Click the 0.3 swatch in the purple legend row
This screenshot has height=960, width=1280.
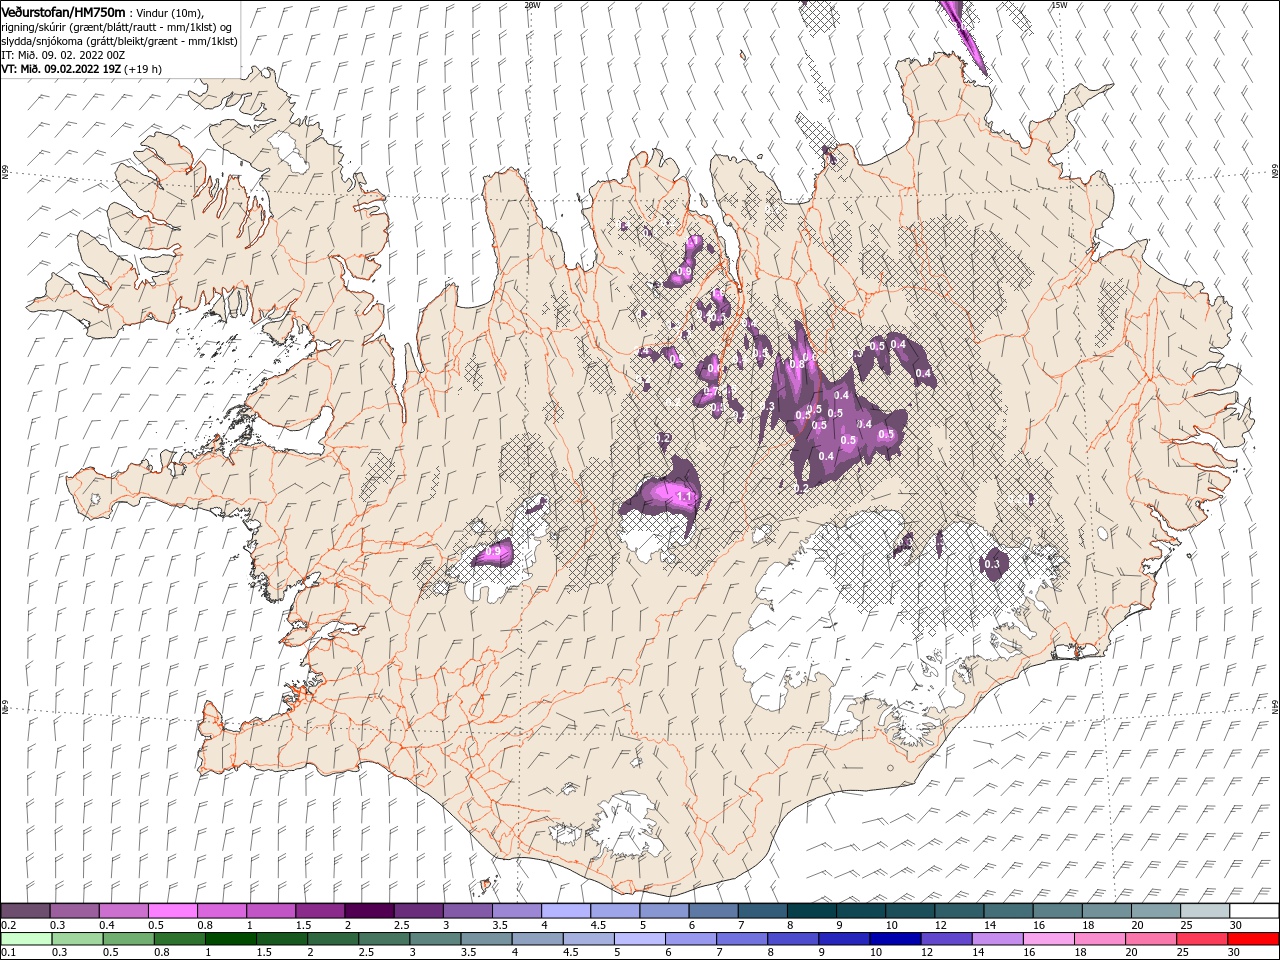[x=74, y=911]
